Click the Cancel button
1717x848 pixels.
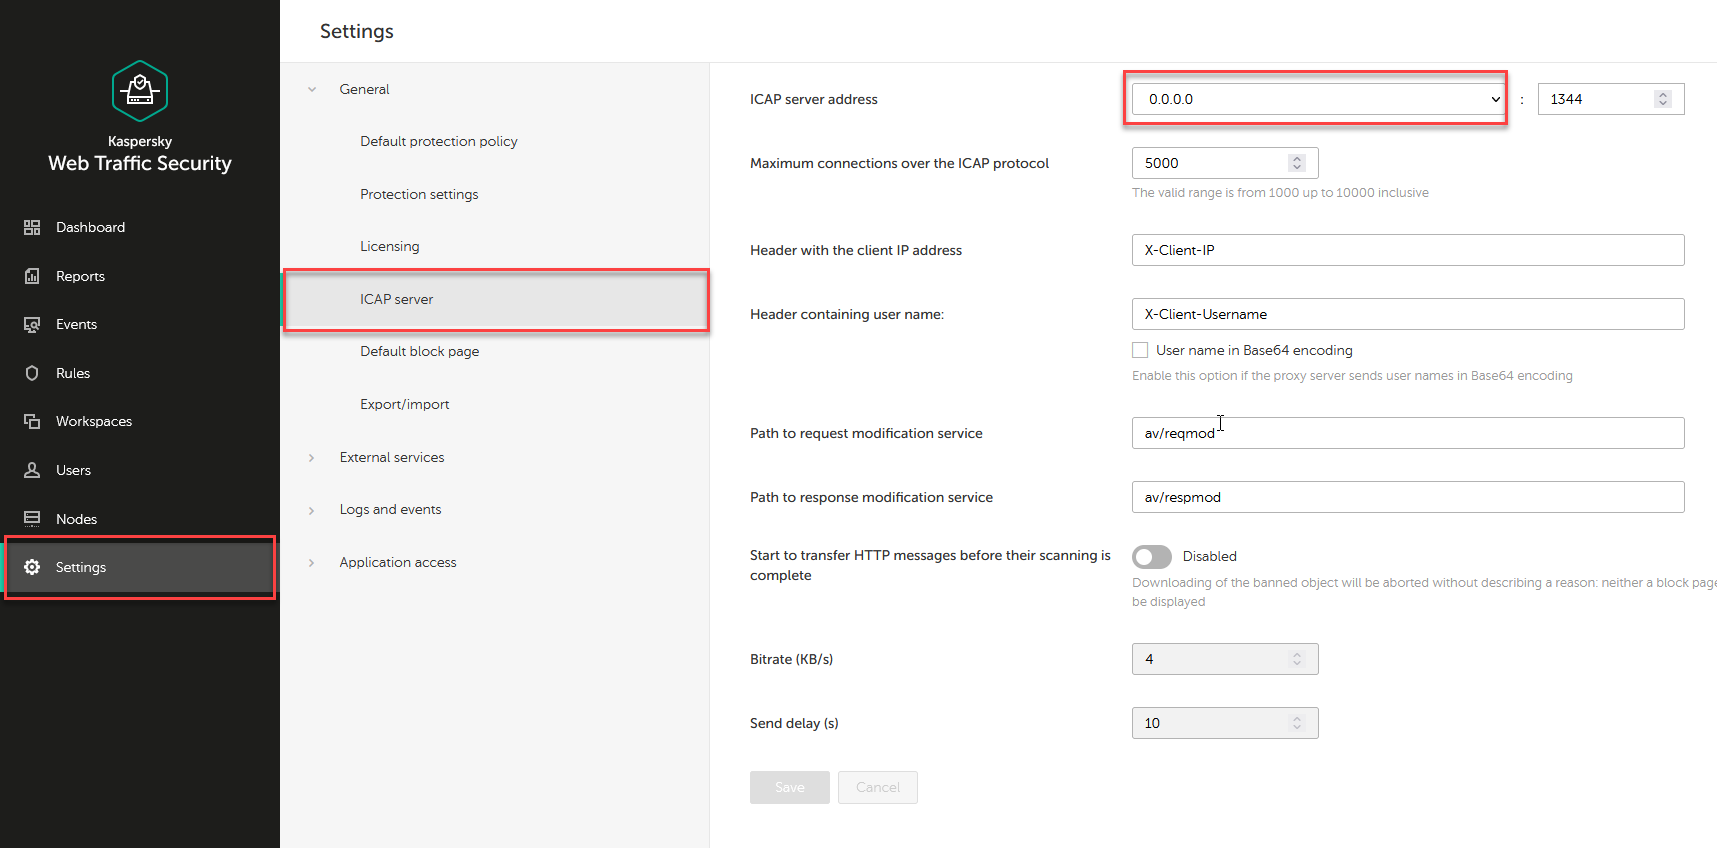click(877, 787)
